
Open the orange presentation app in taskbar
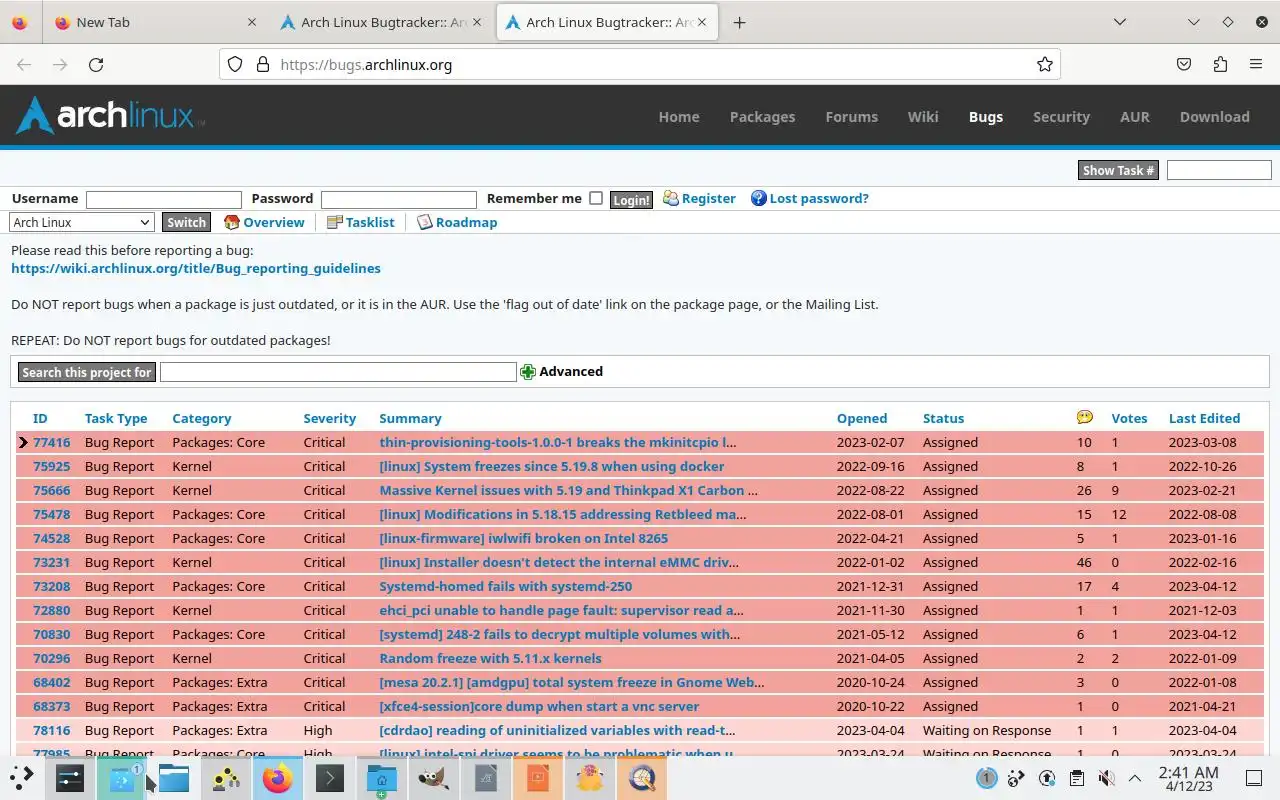538,777
